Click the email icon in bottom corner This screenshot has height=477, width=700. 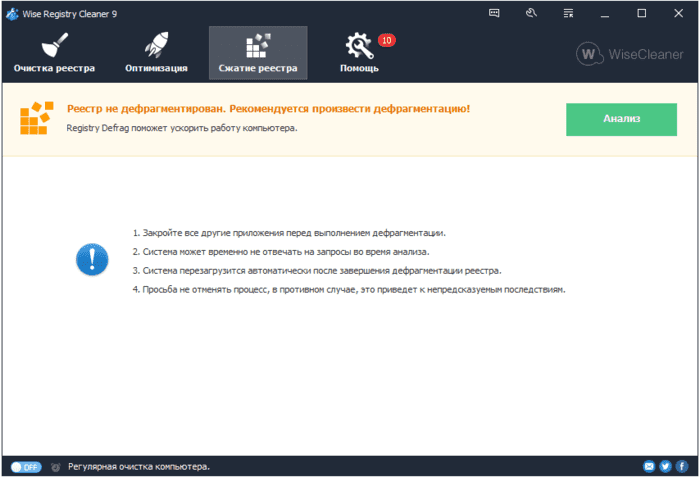coord(650,466)
